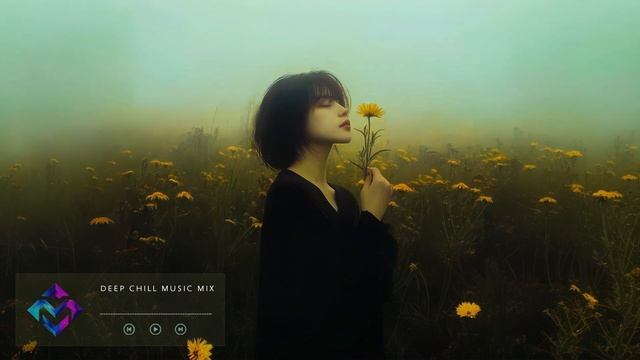Skip to the next track
Viewport: 640px width, 360px height.
[180, 329]
